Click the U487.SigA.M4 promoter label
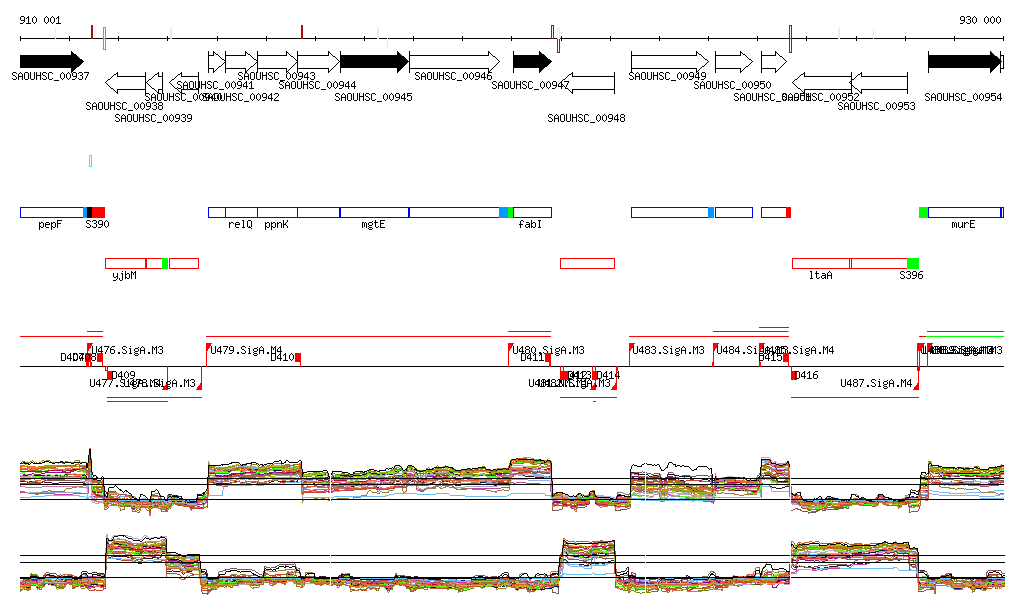The height and width of the screenshot is (611, 1024). pos(876,383)
